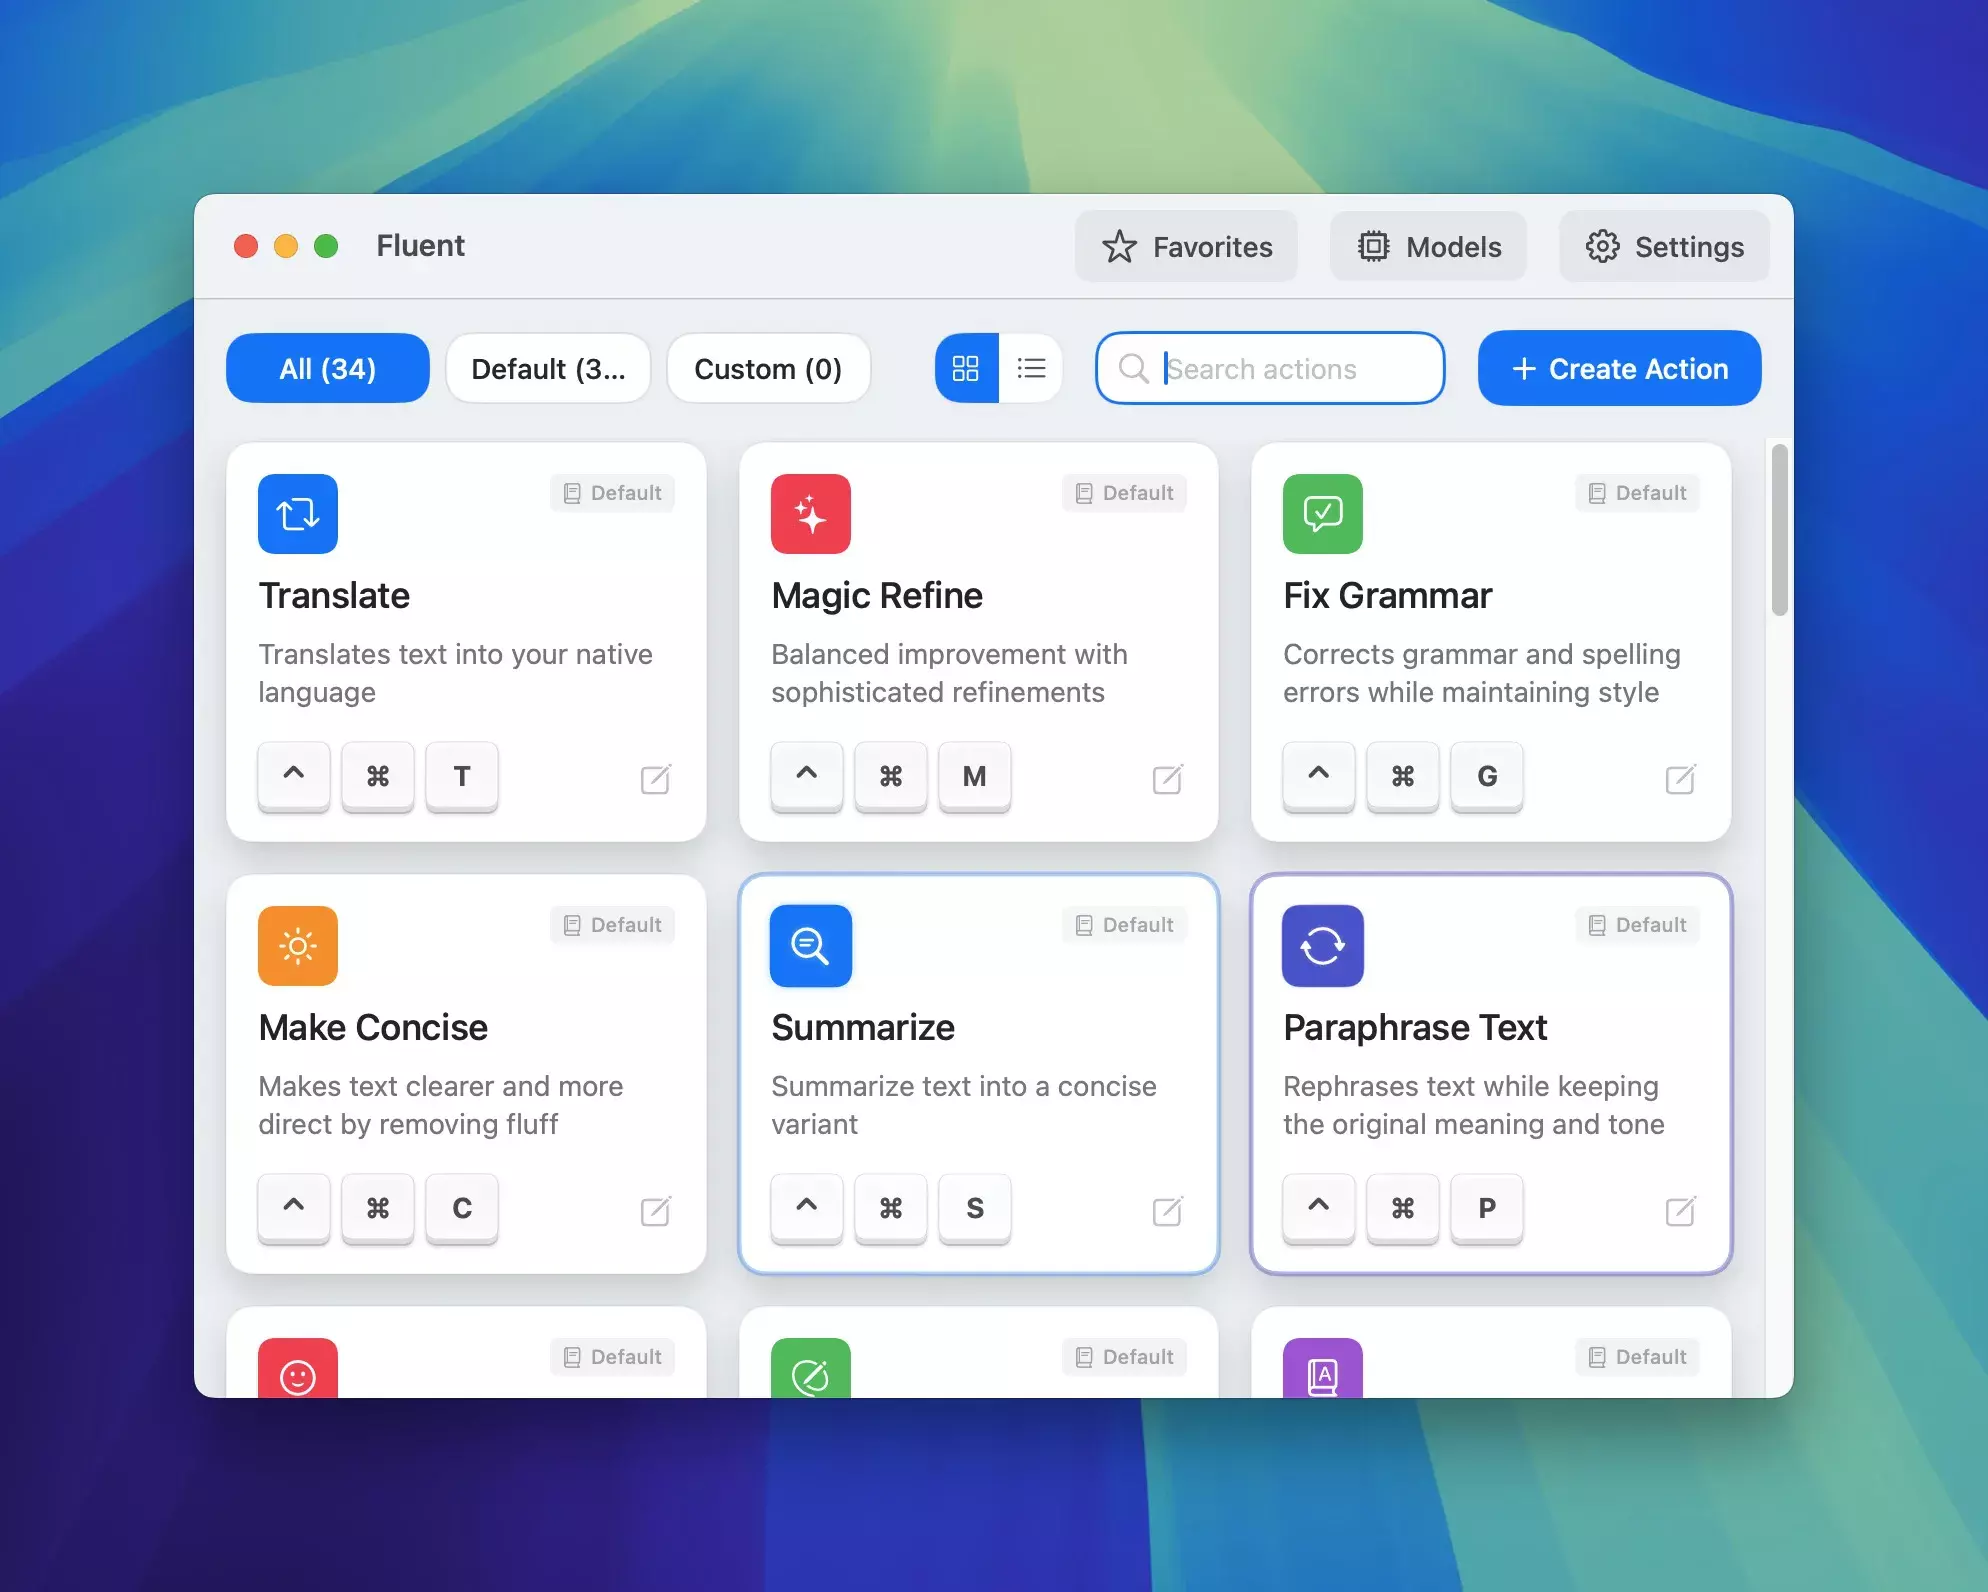Click the blue Translate action icon
1988x1592 pixels.
tap(297, 514)
